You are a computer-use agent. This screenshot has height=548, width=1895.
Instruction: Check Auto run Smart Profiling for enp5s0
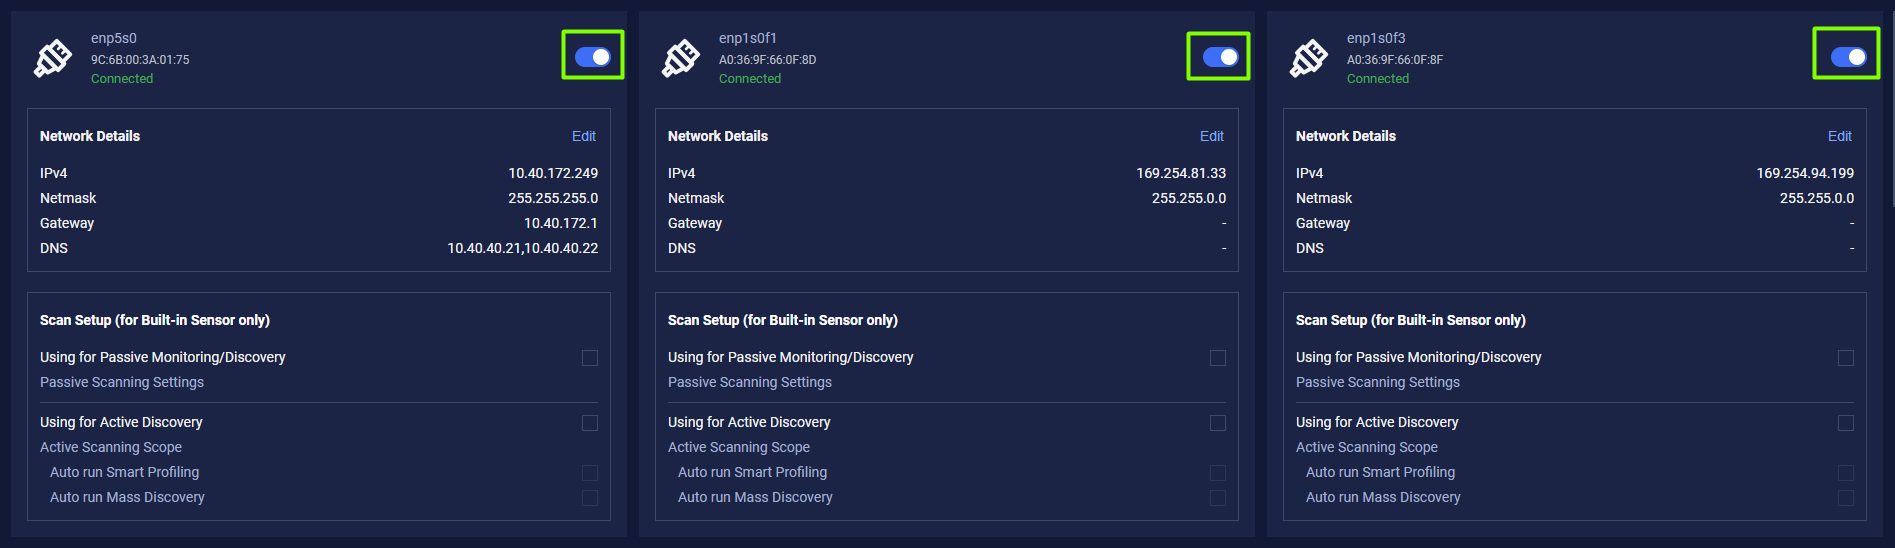pos(590,473)
